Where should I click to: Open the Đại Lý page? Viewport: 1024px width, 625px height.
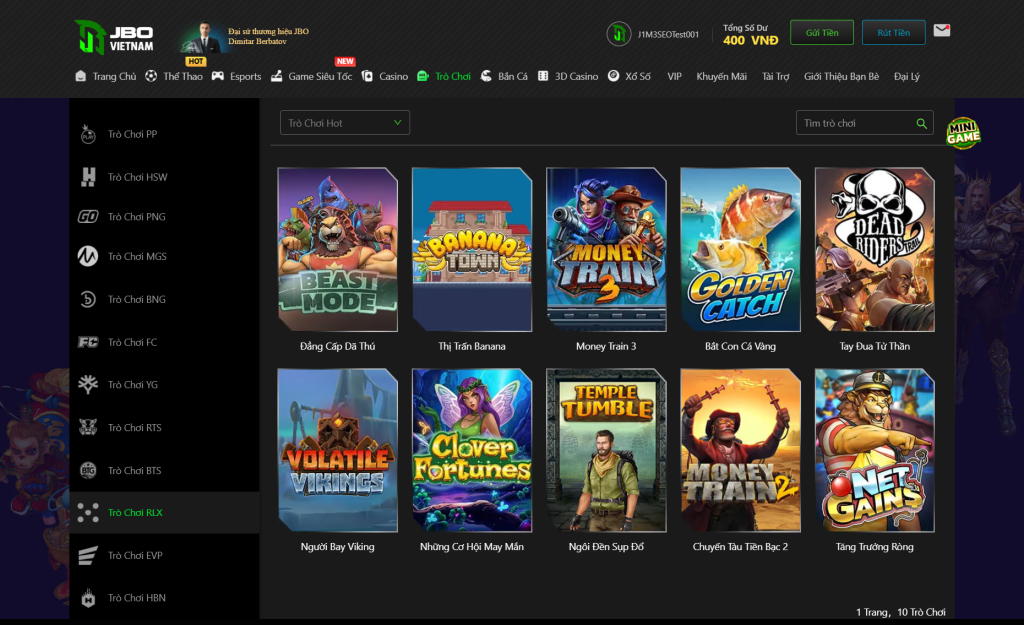pyautogui.click(x=907, y=76)
